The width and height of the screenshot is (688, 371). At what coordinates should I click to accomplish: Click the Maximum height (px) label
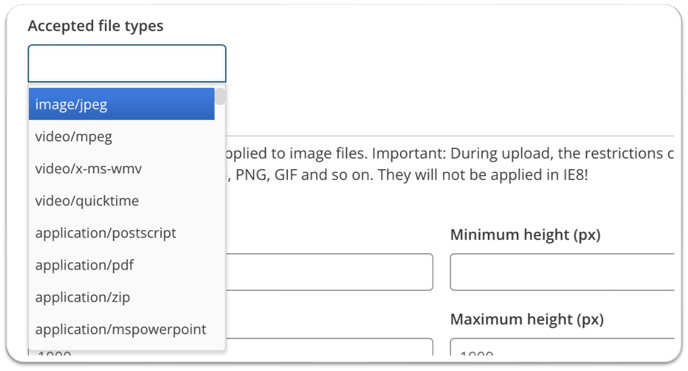pos(527,319)
